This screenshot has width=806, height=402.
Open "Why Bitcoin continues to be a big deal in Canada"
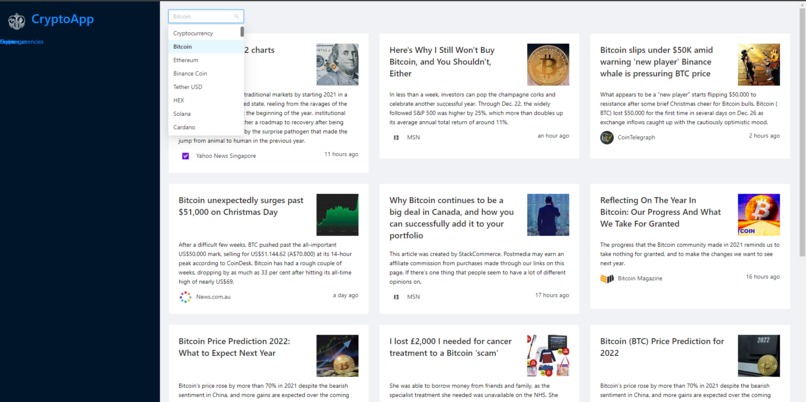pyautogui.click(x=452, y=218)
